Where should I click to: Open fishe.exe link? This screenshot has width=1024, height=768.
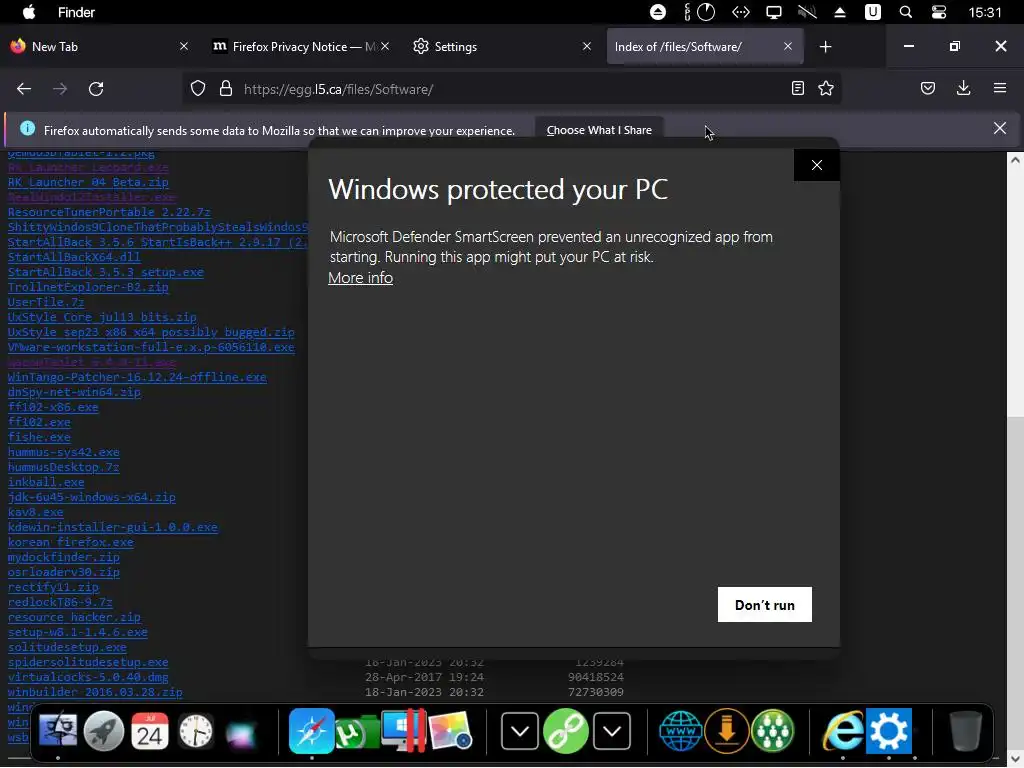39,438
